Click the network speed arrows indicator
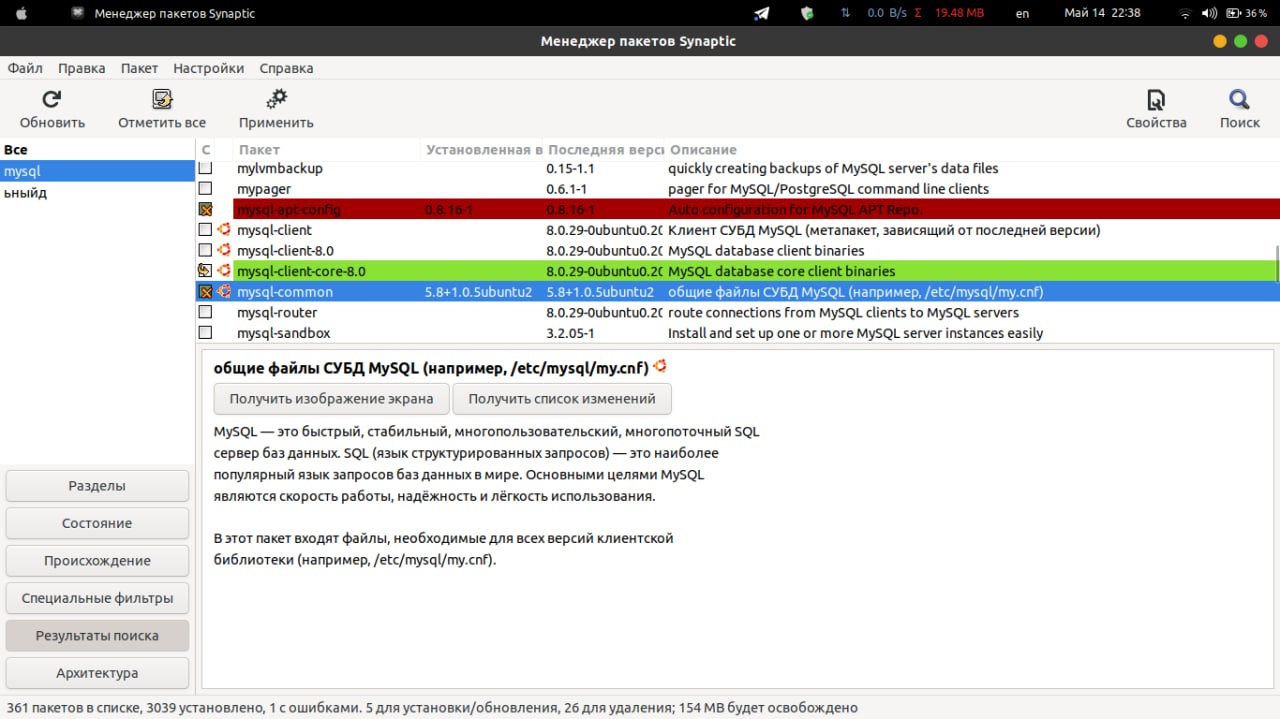1280x719 pixels. pos(846,13)
